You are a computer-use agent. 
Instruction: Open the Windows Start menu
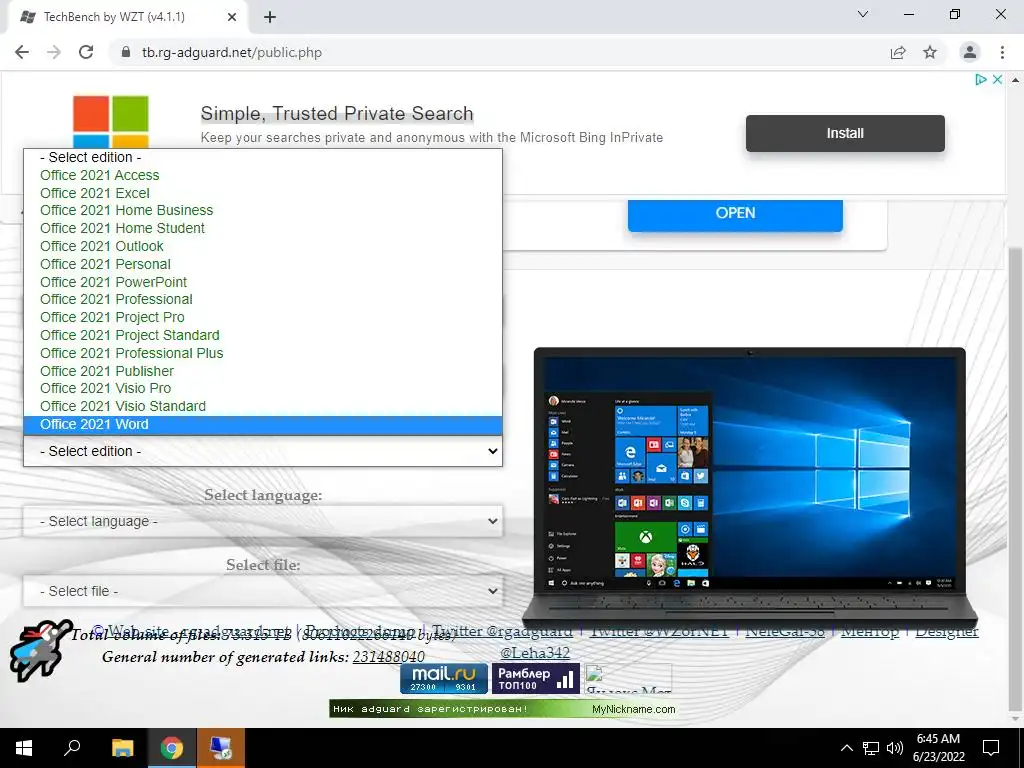pyautogui.click(x=24, y=748)
